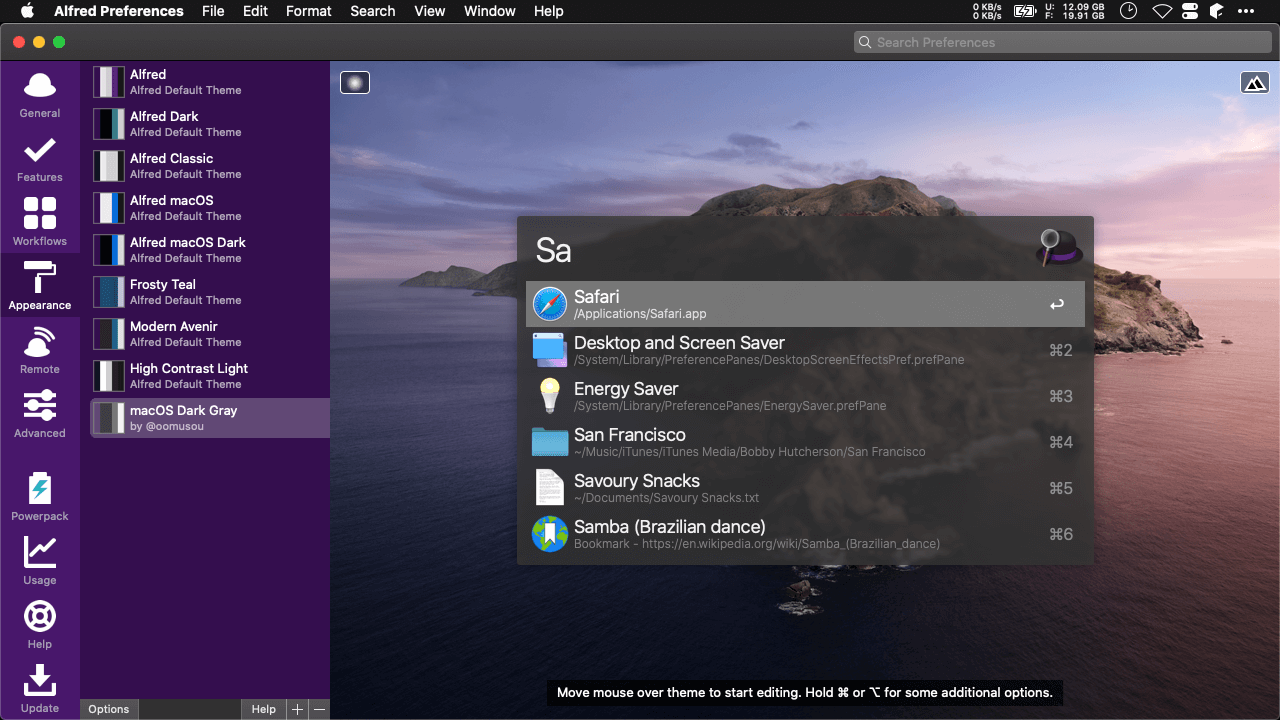Click the Safari result row title
1280x720 pixels.
[597, 297]
